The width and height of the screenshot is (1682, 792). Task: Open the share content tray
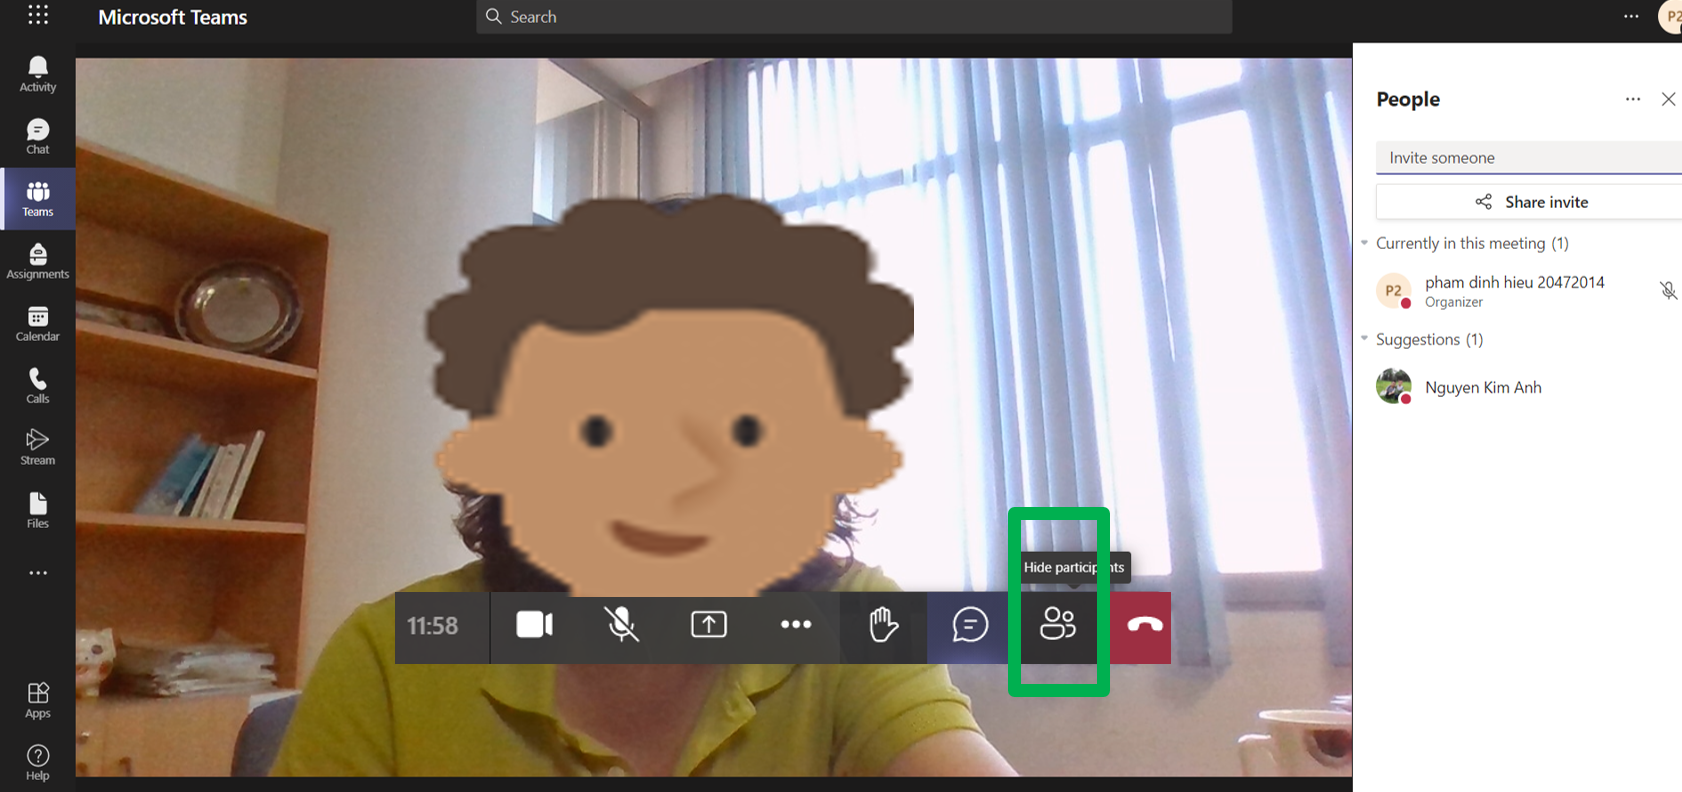(708, 625)
